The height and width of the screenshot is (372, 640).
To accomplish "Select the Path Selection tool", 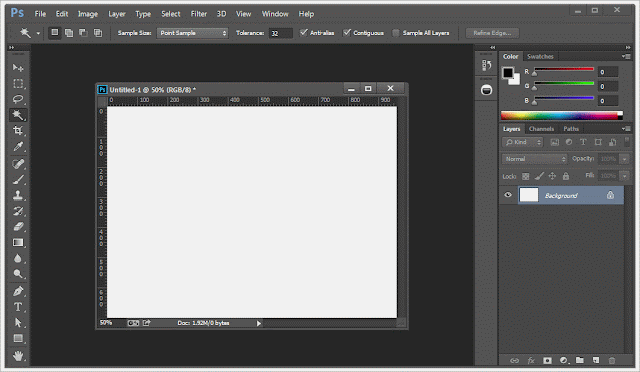I will 18,323.
